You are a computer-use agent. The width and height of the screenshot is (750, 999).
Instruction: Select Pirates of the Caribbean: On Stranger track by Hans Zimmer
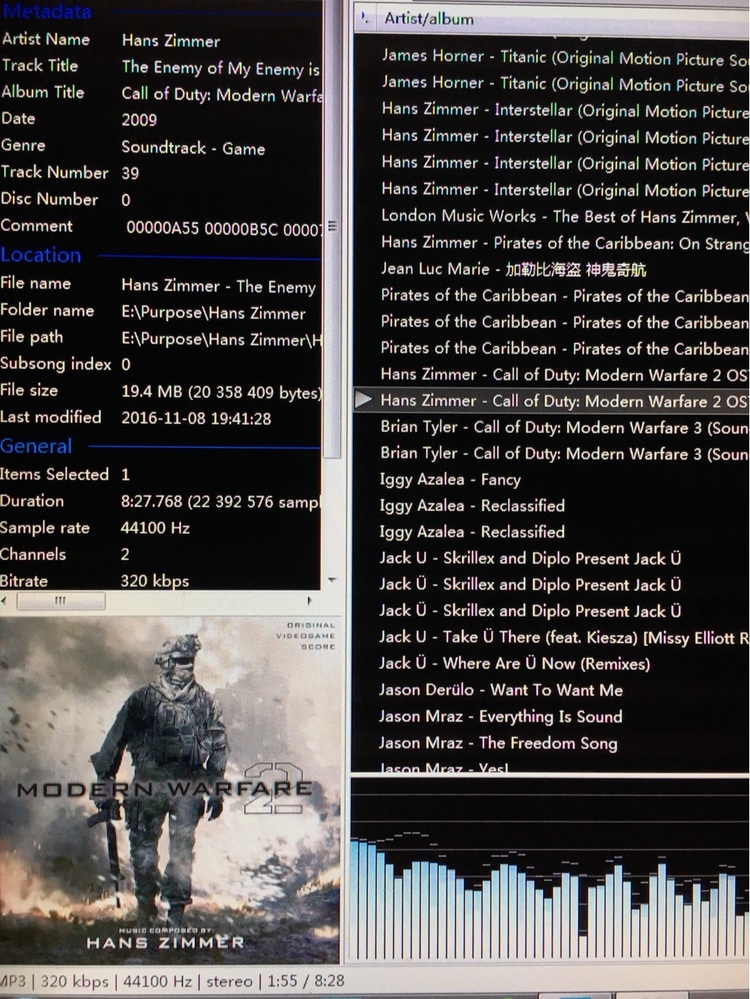551,243
